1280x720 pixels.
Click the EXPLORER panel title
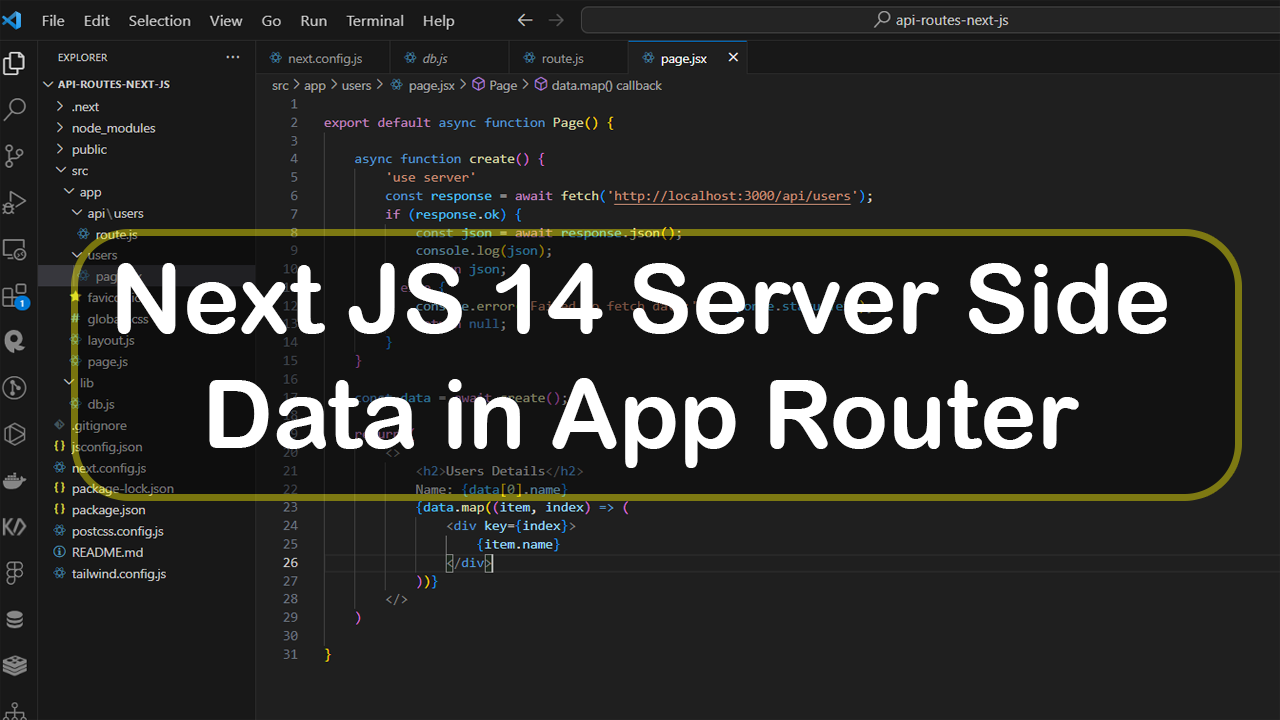82,58
